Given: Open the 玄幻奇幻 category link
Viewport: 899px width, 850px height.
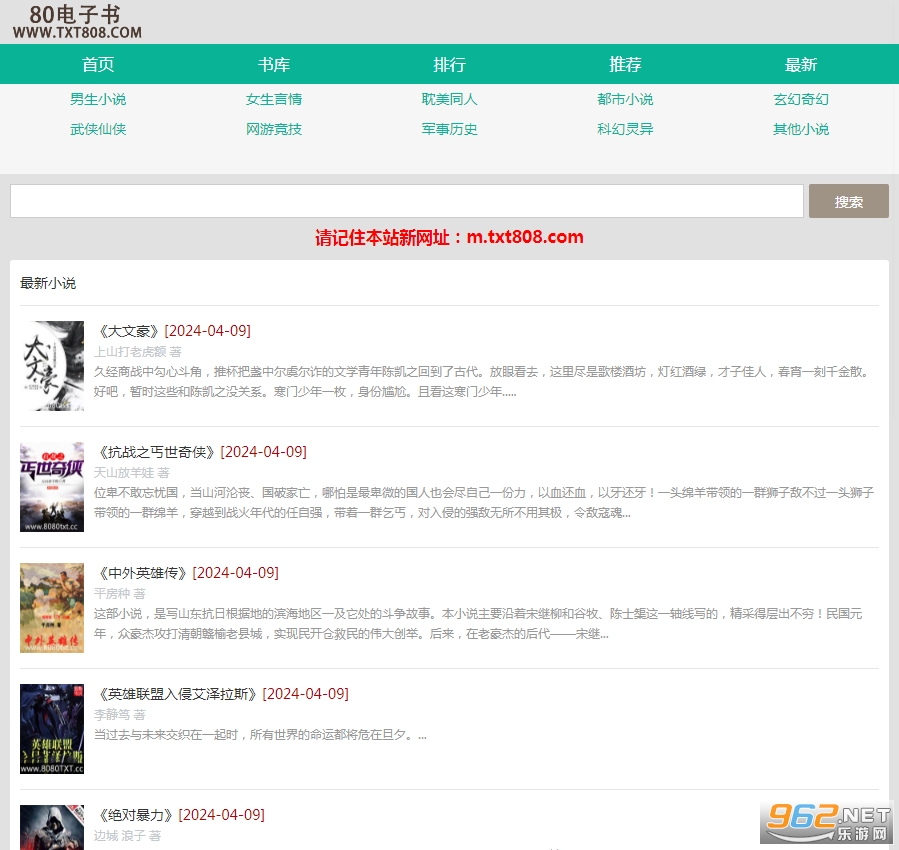Looking at the screenshot, I should 801,99.
